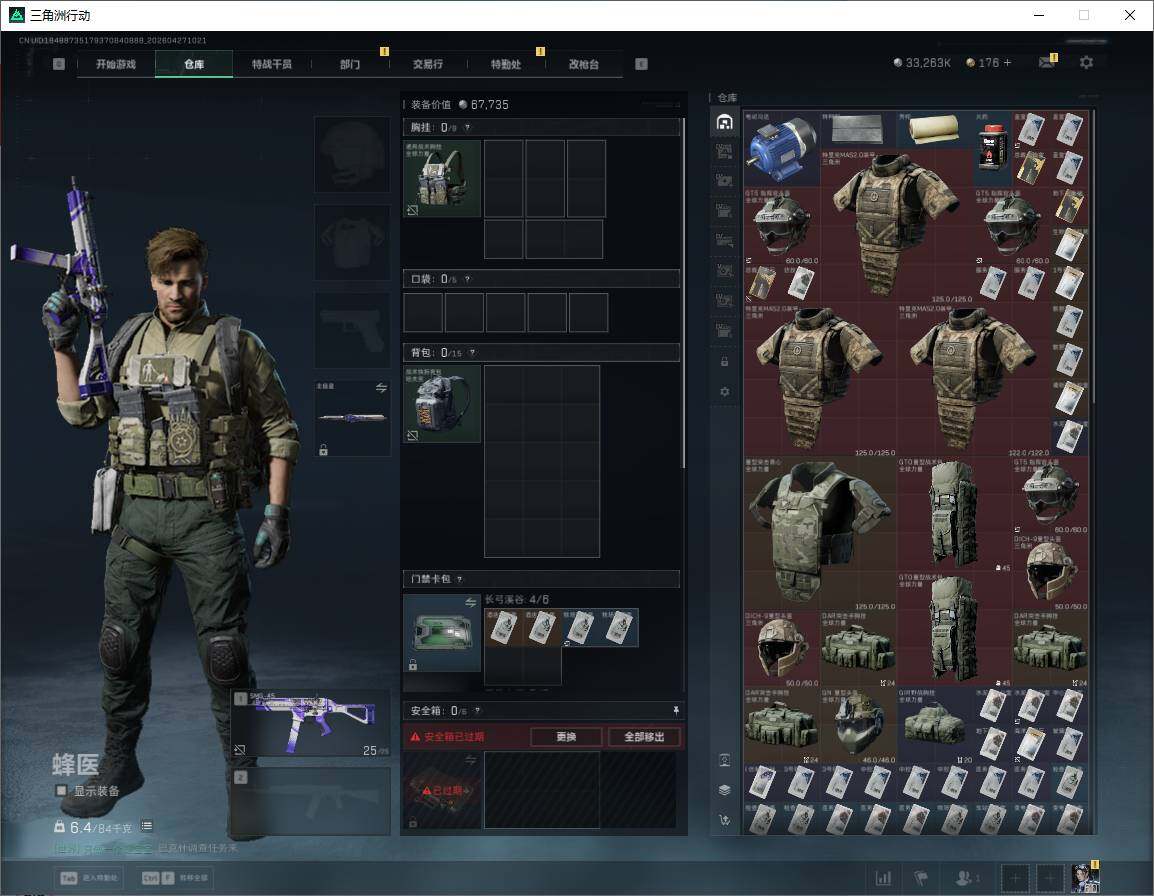Open the 特战干员 tab
Screen dimensions: 1154x896
(272, 64)
